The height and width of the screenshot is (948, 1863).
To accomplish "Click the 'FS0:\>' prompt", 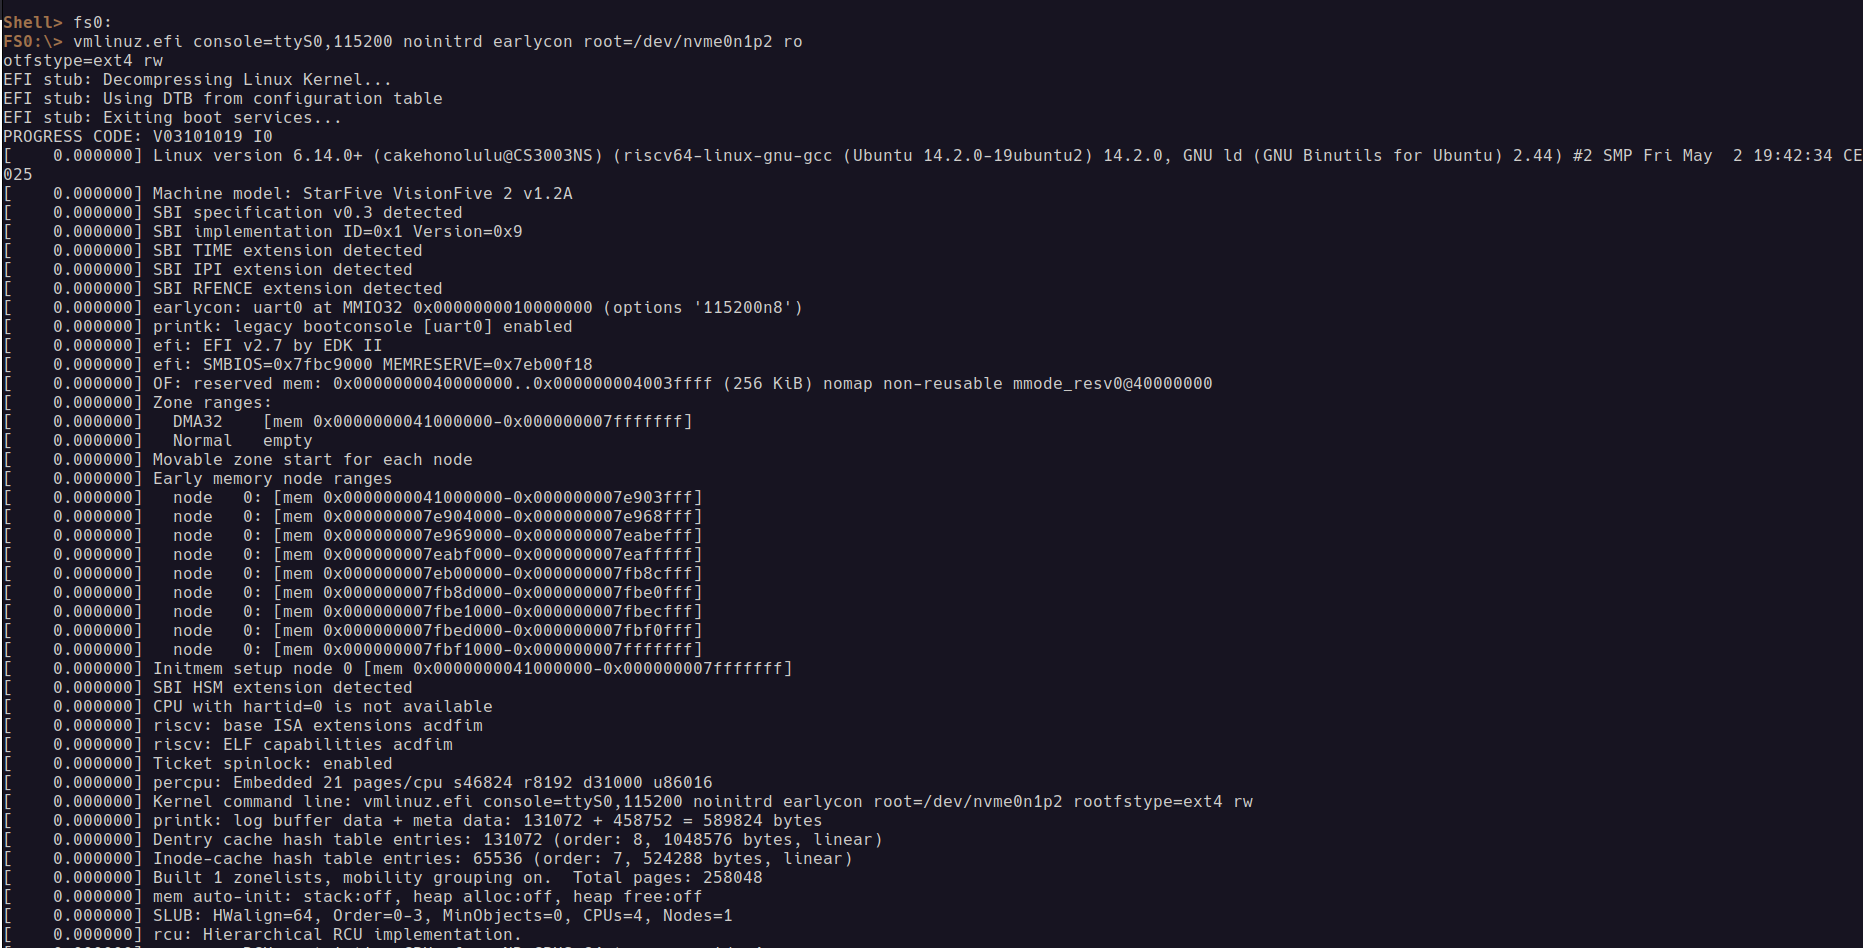I will coord(33,41).
